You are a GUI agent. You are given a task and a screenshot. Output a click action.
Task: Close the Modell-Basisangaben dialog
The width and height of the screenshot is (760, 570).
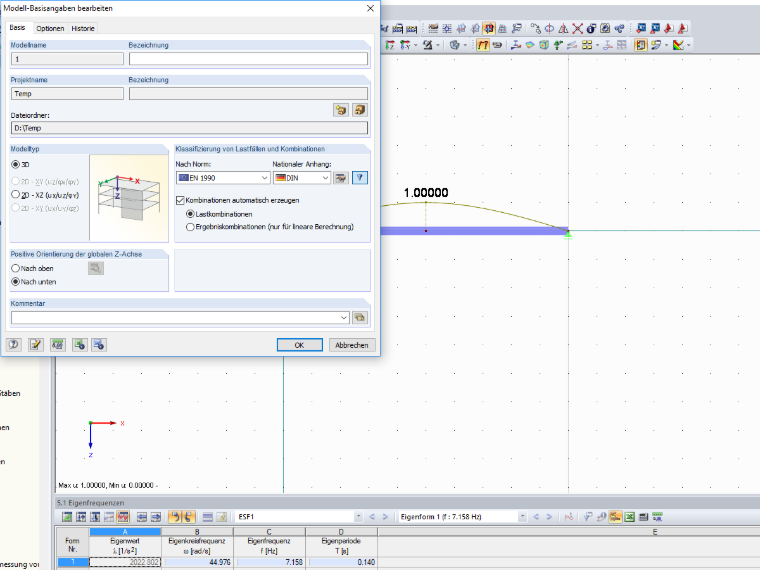click(x=370, y=8)
